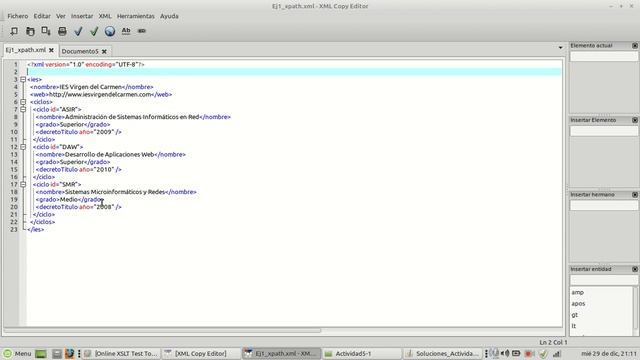The image size is (640, 360).
Task: Click the Ln 2 Col 1 status indicator
Action: 553,342
